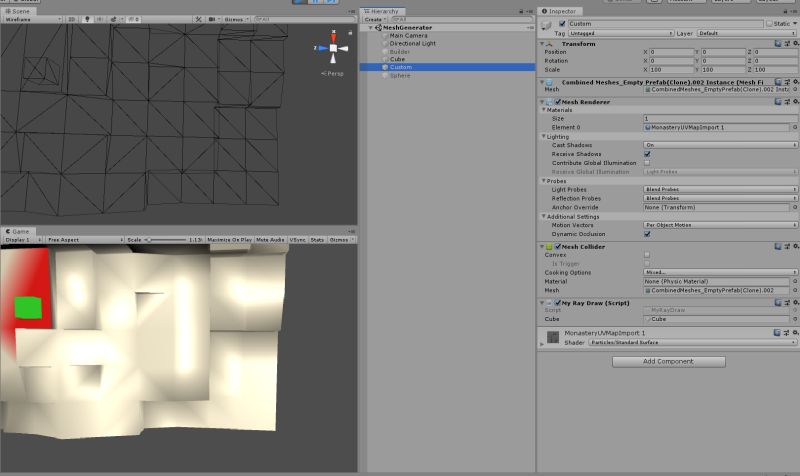
Task: Open Game view Gizmos button
Action: pos(340,239)
